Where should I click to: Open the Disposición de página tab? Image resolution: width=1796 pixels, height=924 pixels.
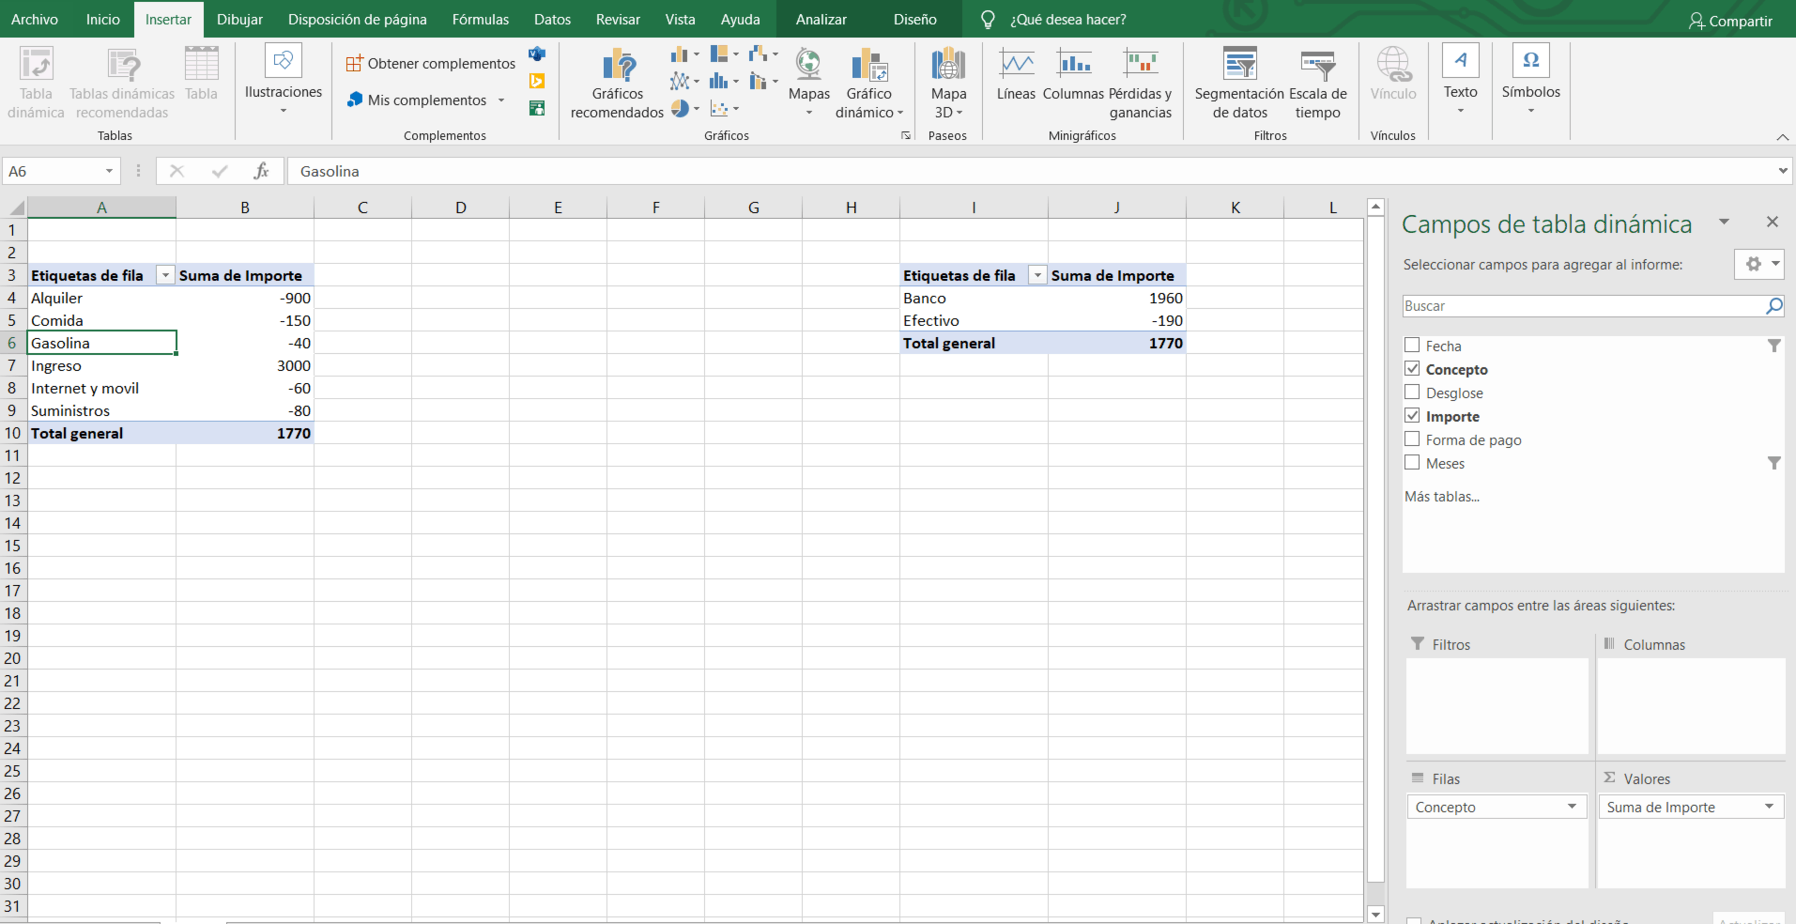pyautogui.click(x=357, y=19)
